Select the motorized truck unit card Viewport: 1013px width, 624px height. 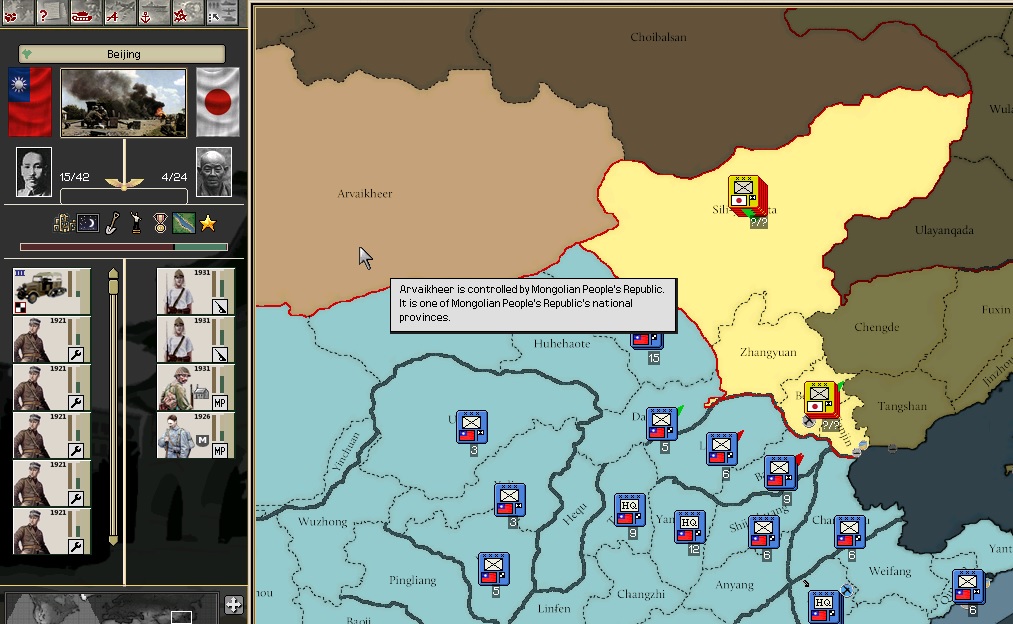click(52, 291)
